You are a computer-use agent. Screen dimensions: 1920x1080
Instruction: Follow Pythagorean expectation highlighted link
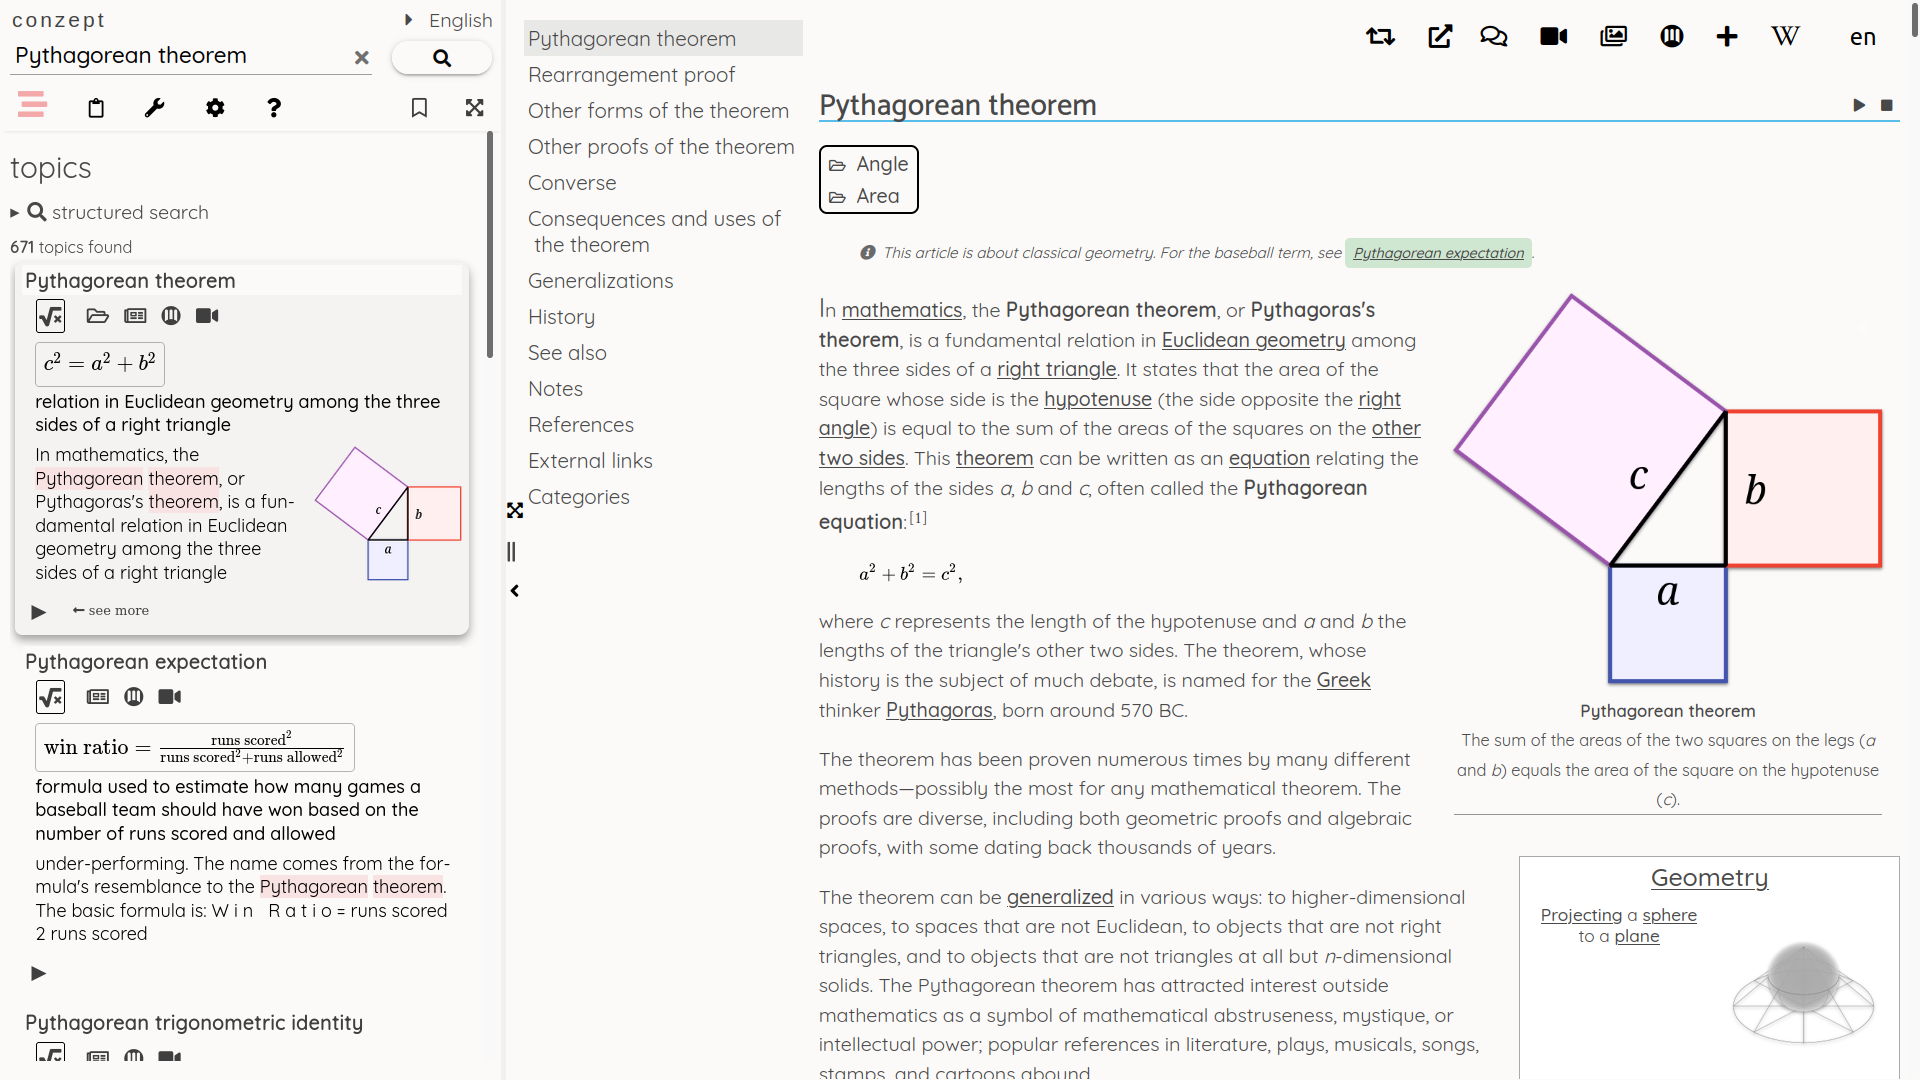tap(1438, 253)
